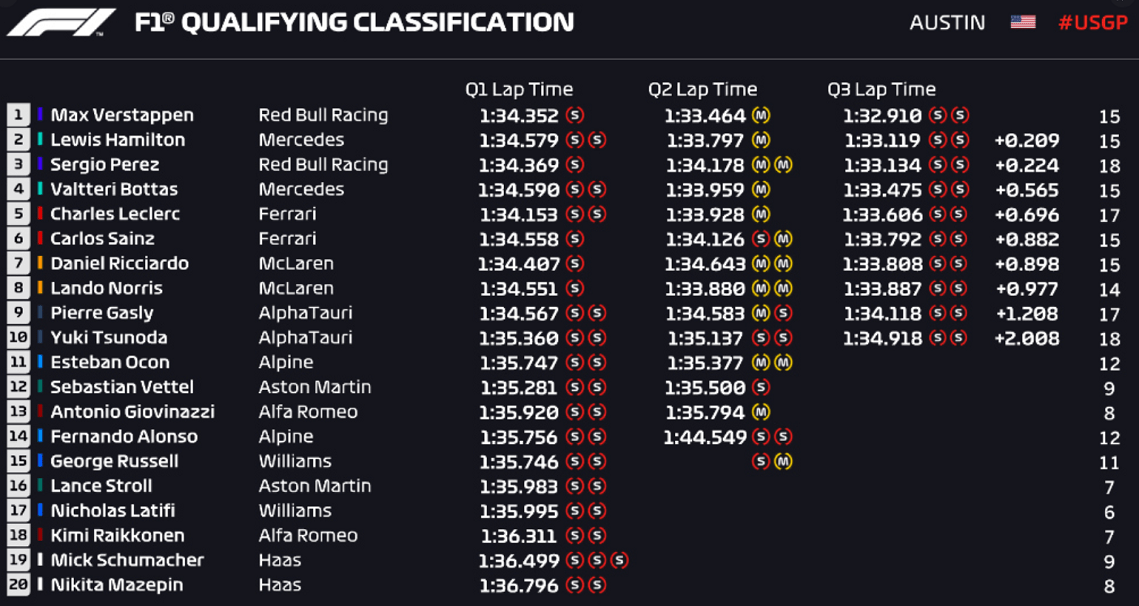Click Schumacher's third soft tyre icon
This screenshot has height=606, width=1139.
[618, 559]
